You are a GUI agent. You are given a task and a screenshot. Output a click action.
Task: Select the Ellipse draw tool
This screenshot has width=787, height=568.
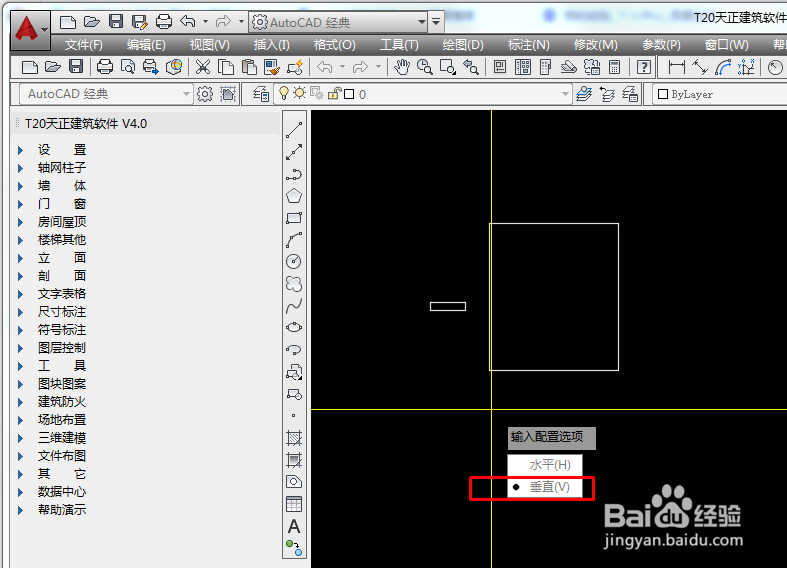click(294, 327)
